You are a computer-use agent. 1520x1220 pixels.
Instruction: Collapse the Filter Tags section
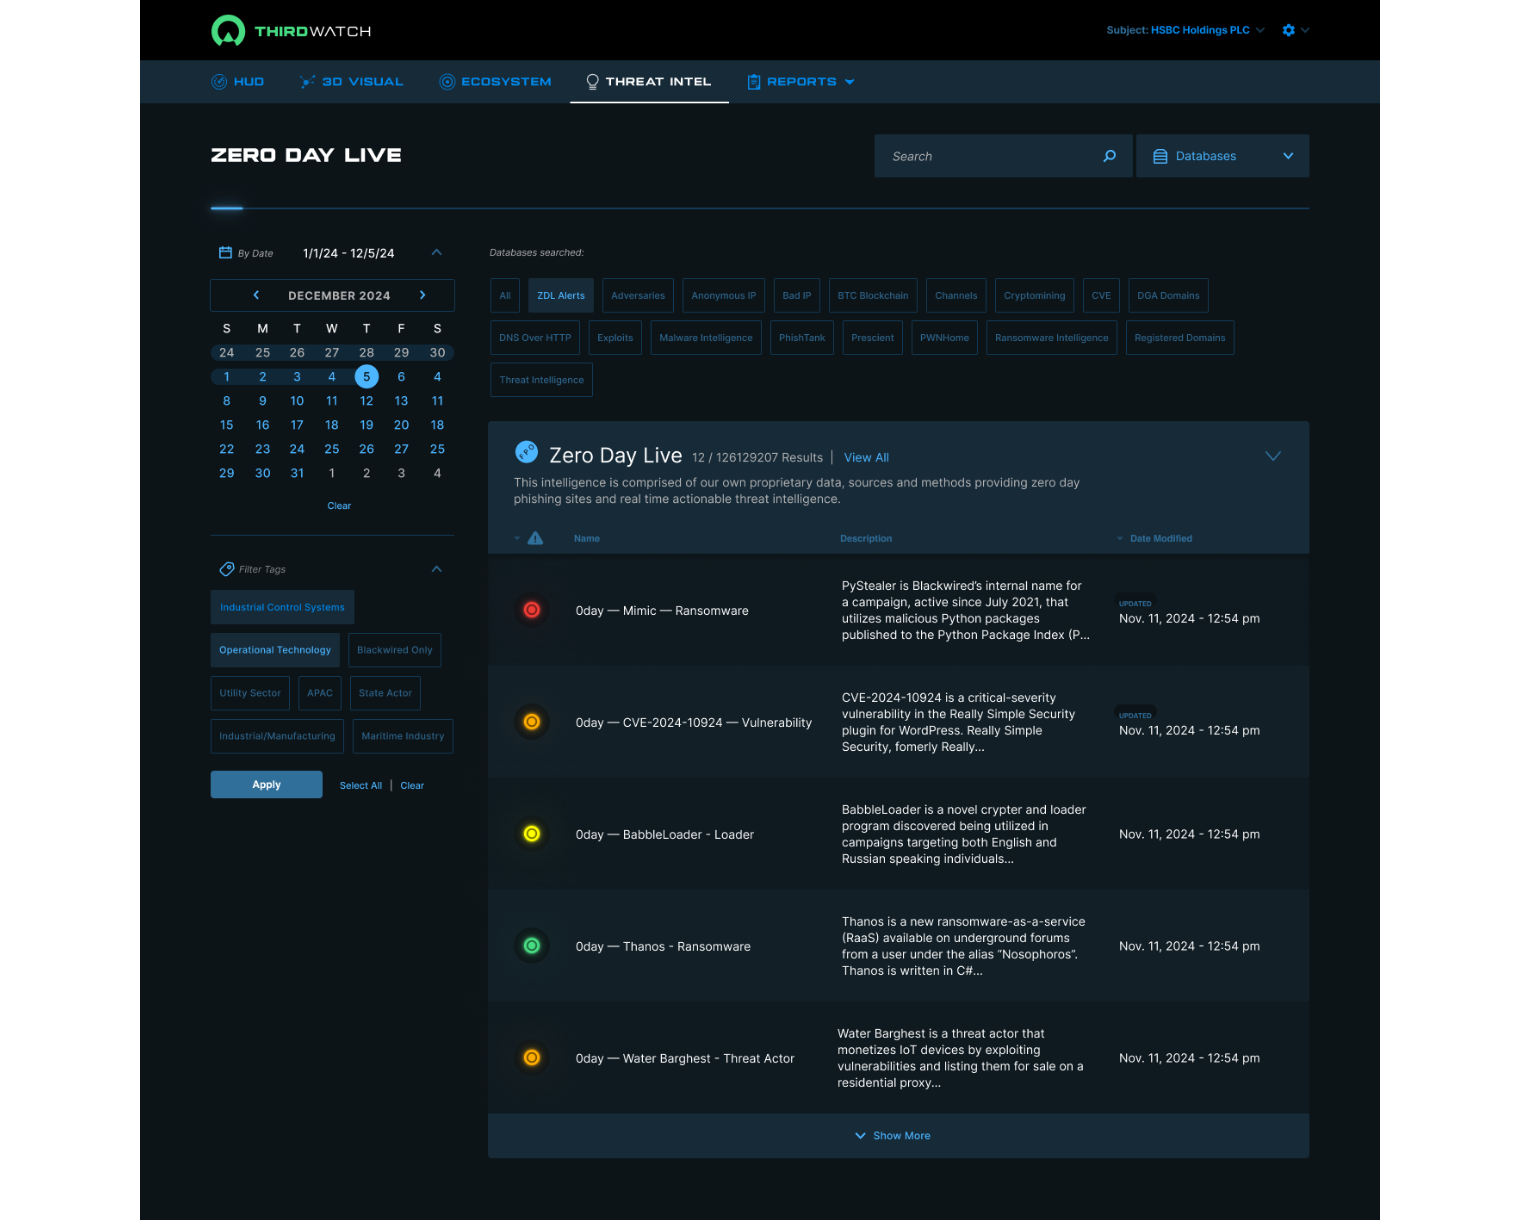pos(437,569)
